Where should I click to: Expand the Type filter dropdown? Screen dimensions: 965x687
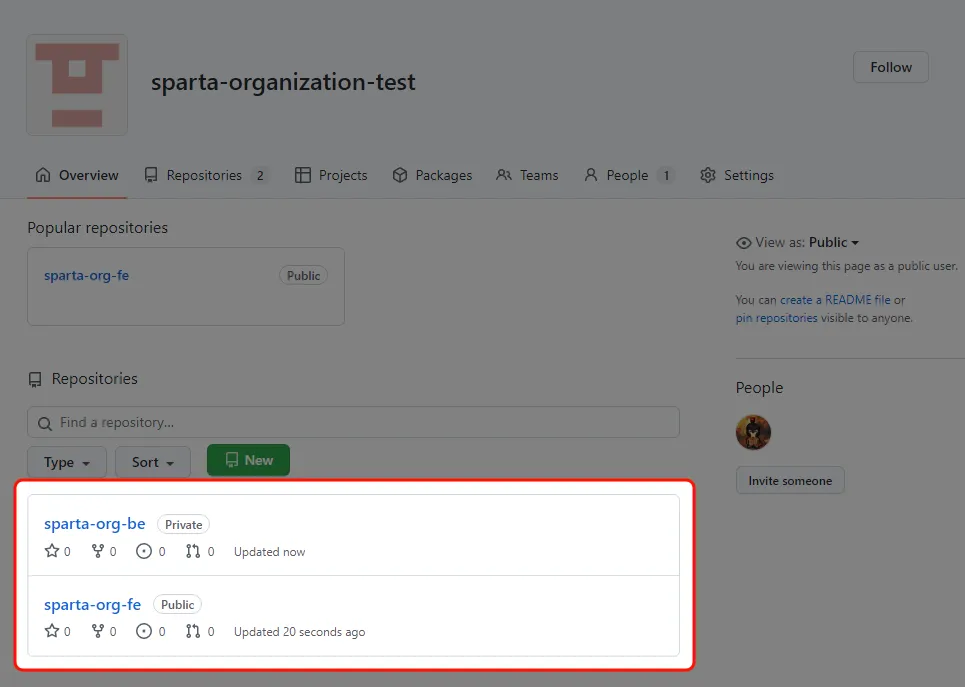(66, 462)
